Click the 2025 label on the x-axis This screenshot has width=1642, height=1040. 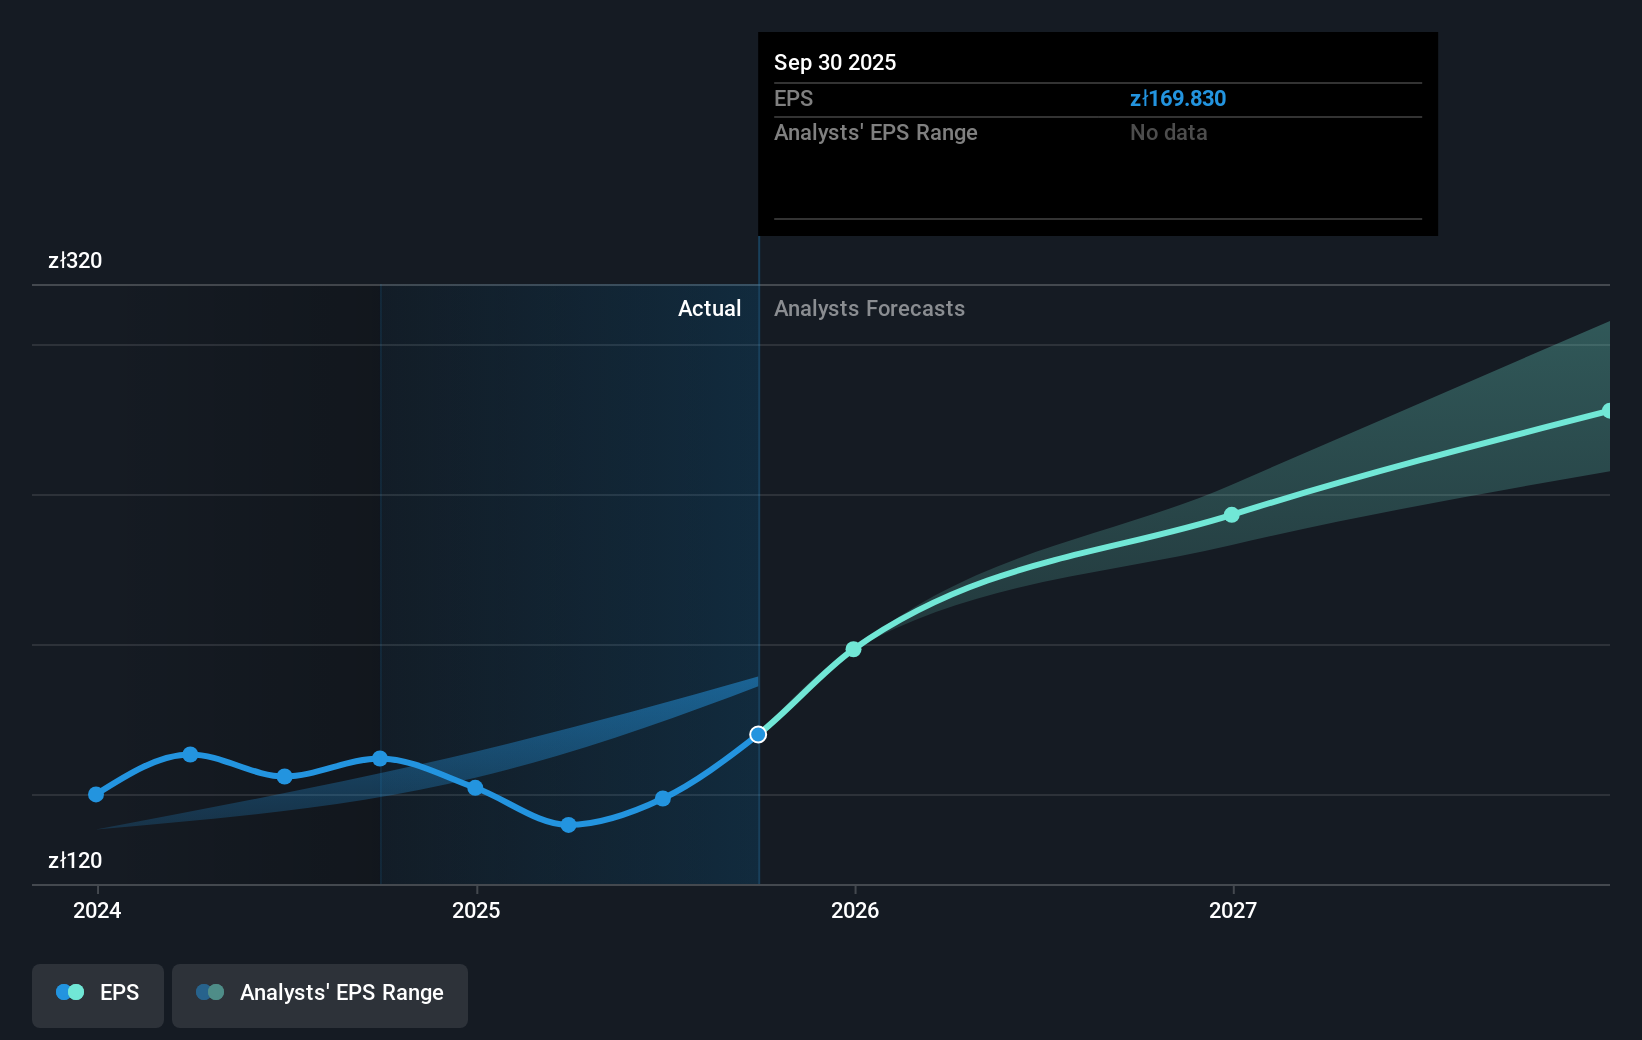(x=476, y=911)
